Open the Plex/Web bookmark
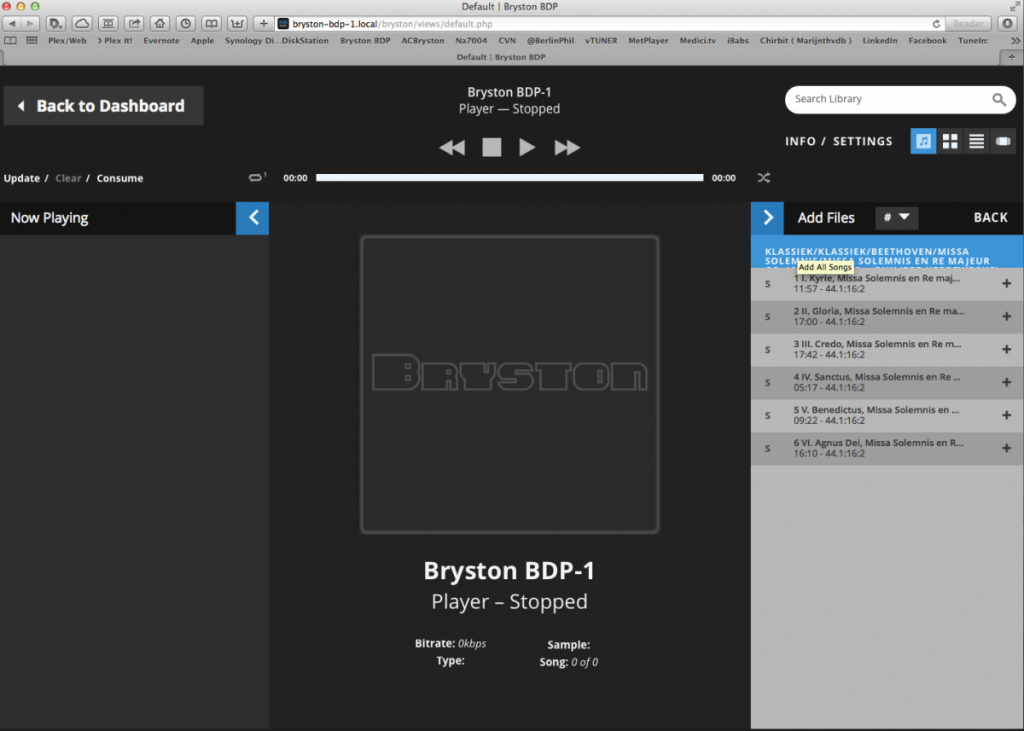The width and height of the screenshot is (1024, 731). click(67, 41)
